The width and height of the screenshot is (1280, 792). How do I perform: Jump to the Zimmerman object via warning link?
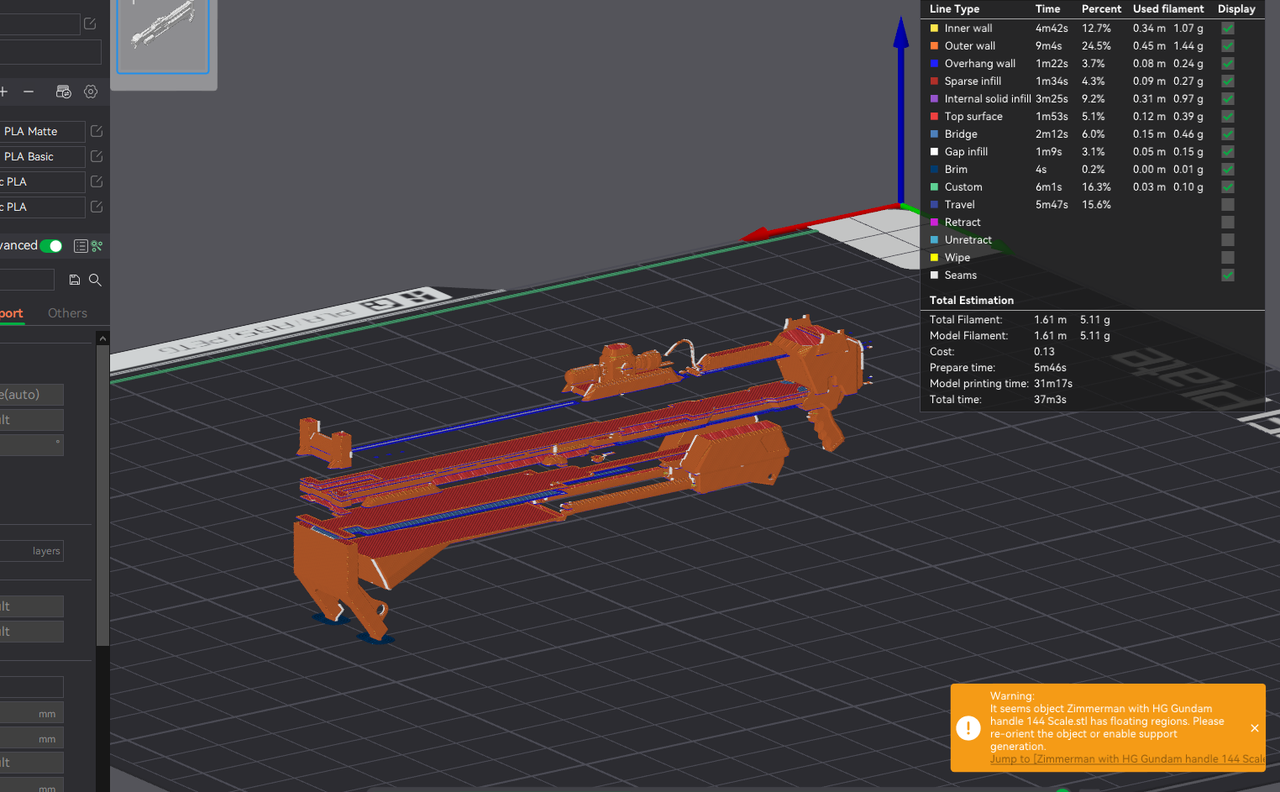click(x=1127, y=759)
